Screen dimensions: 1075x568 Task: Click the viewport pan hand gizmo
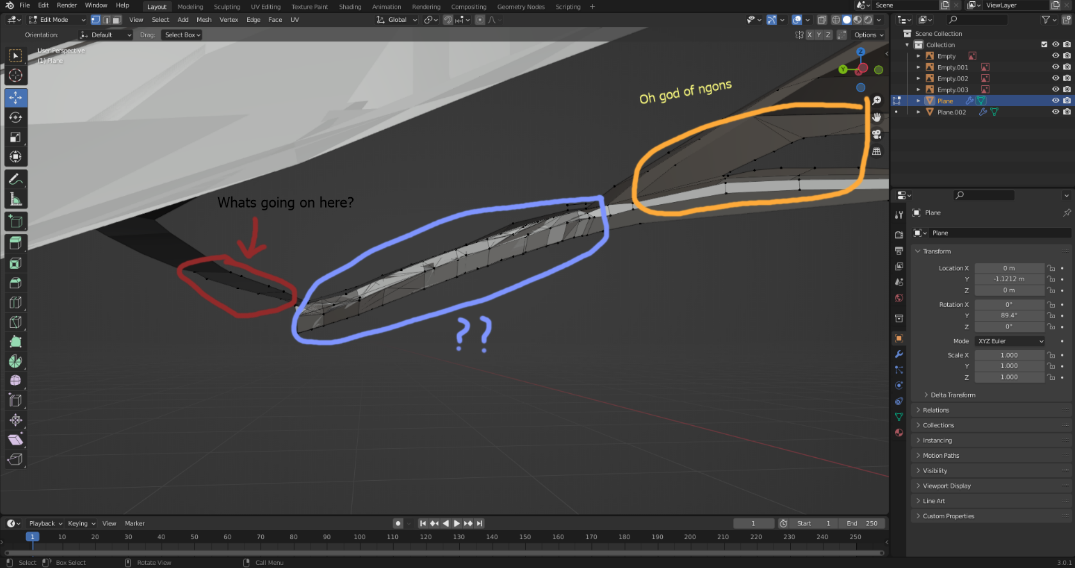(876, 117)
